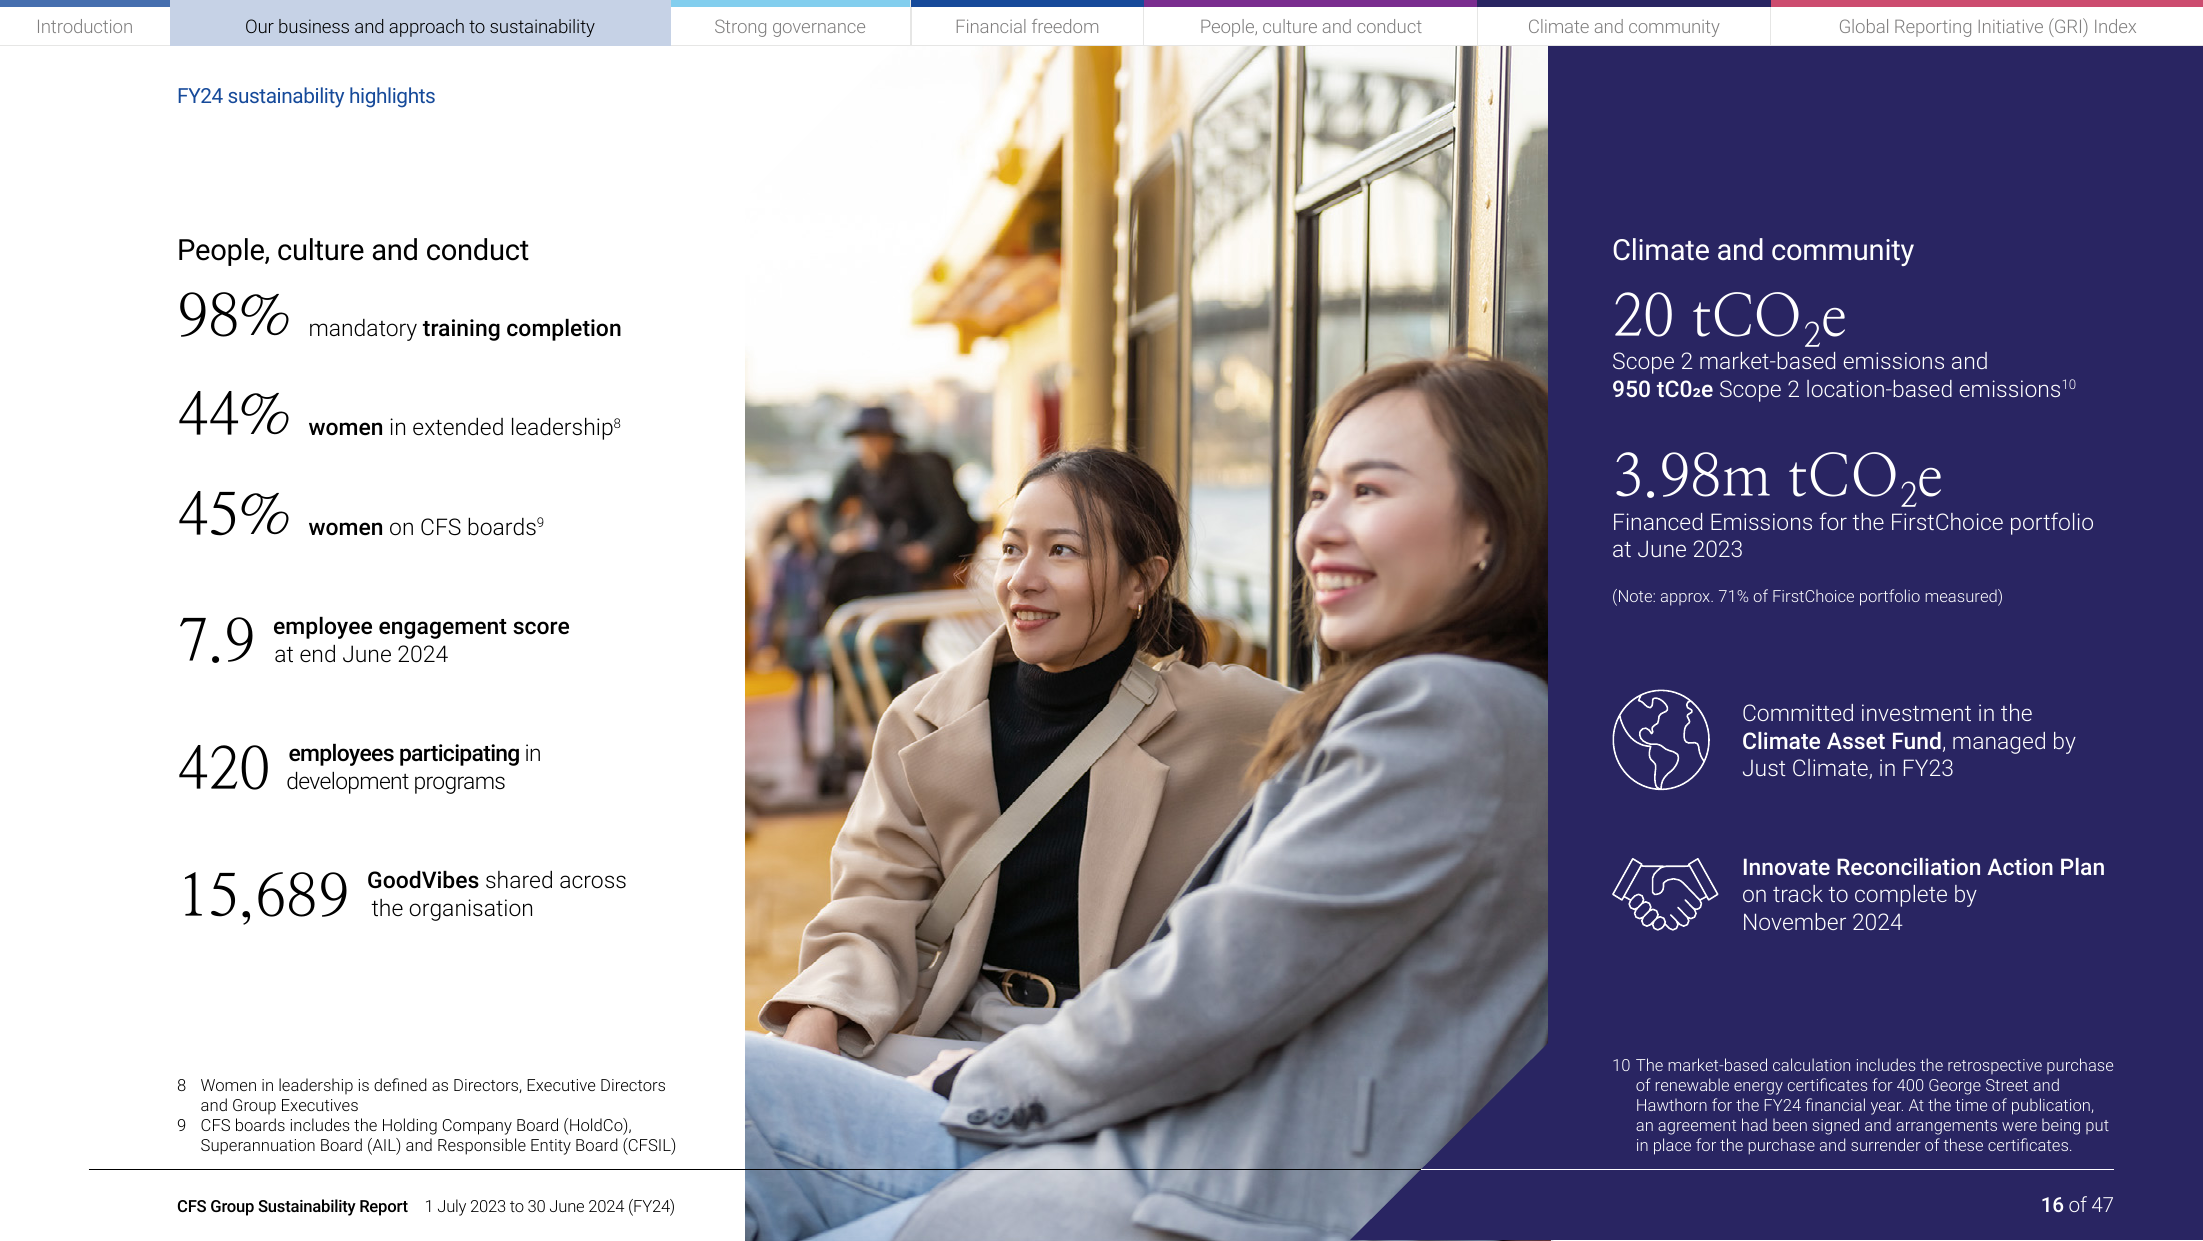Click the 950 tCO2e location-based emissions text
The width and height of the screenshot is (2203, 1241).
[1844, 389]
